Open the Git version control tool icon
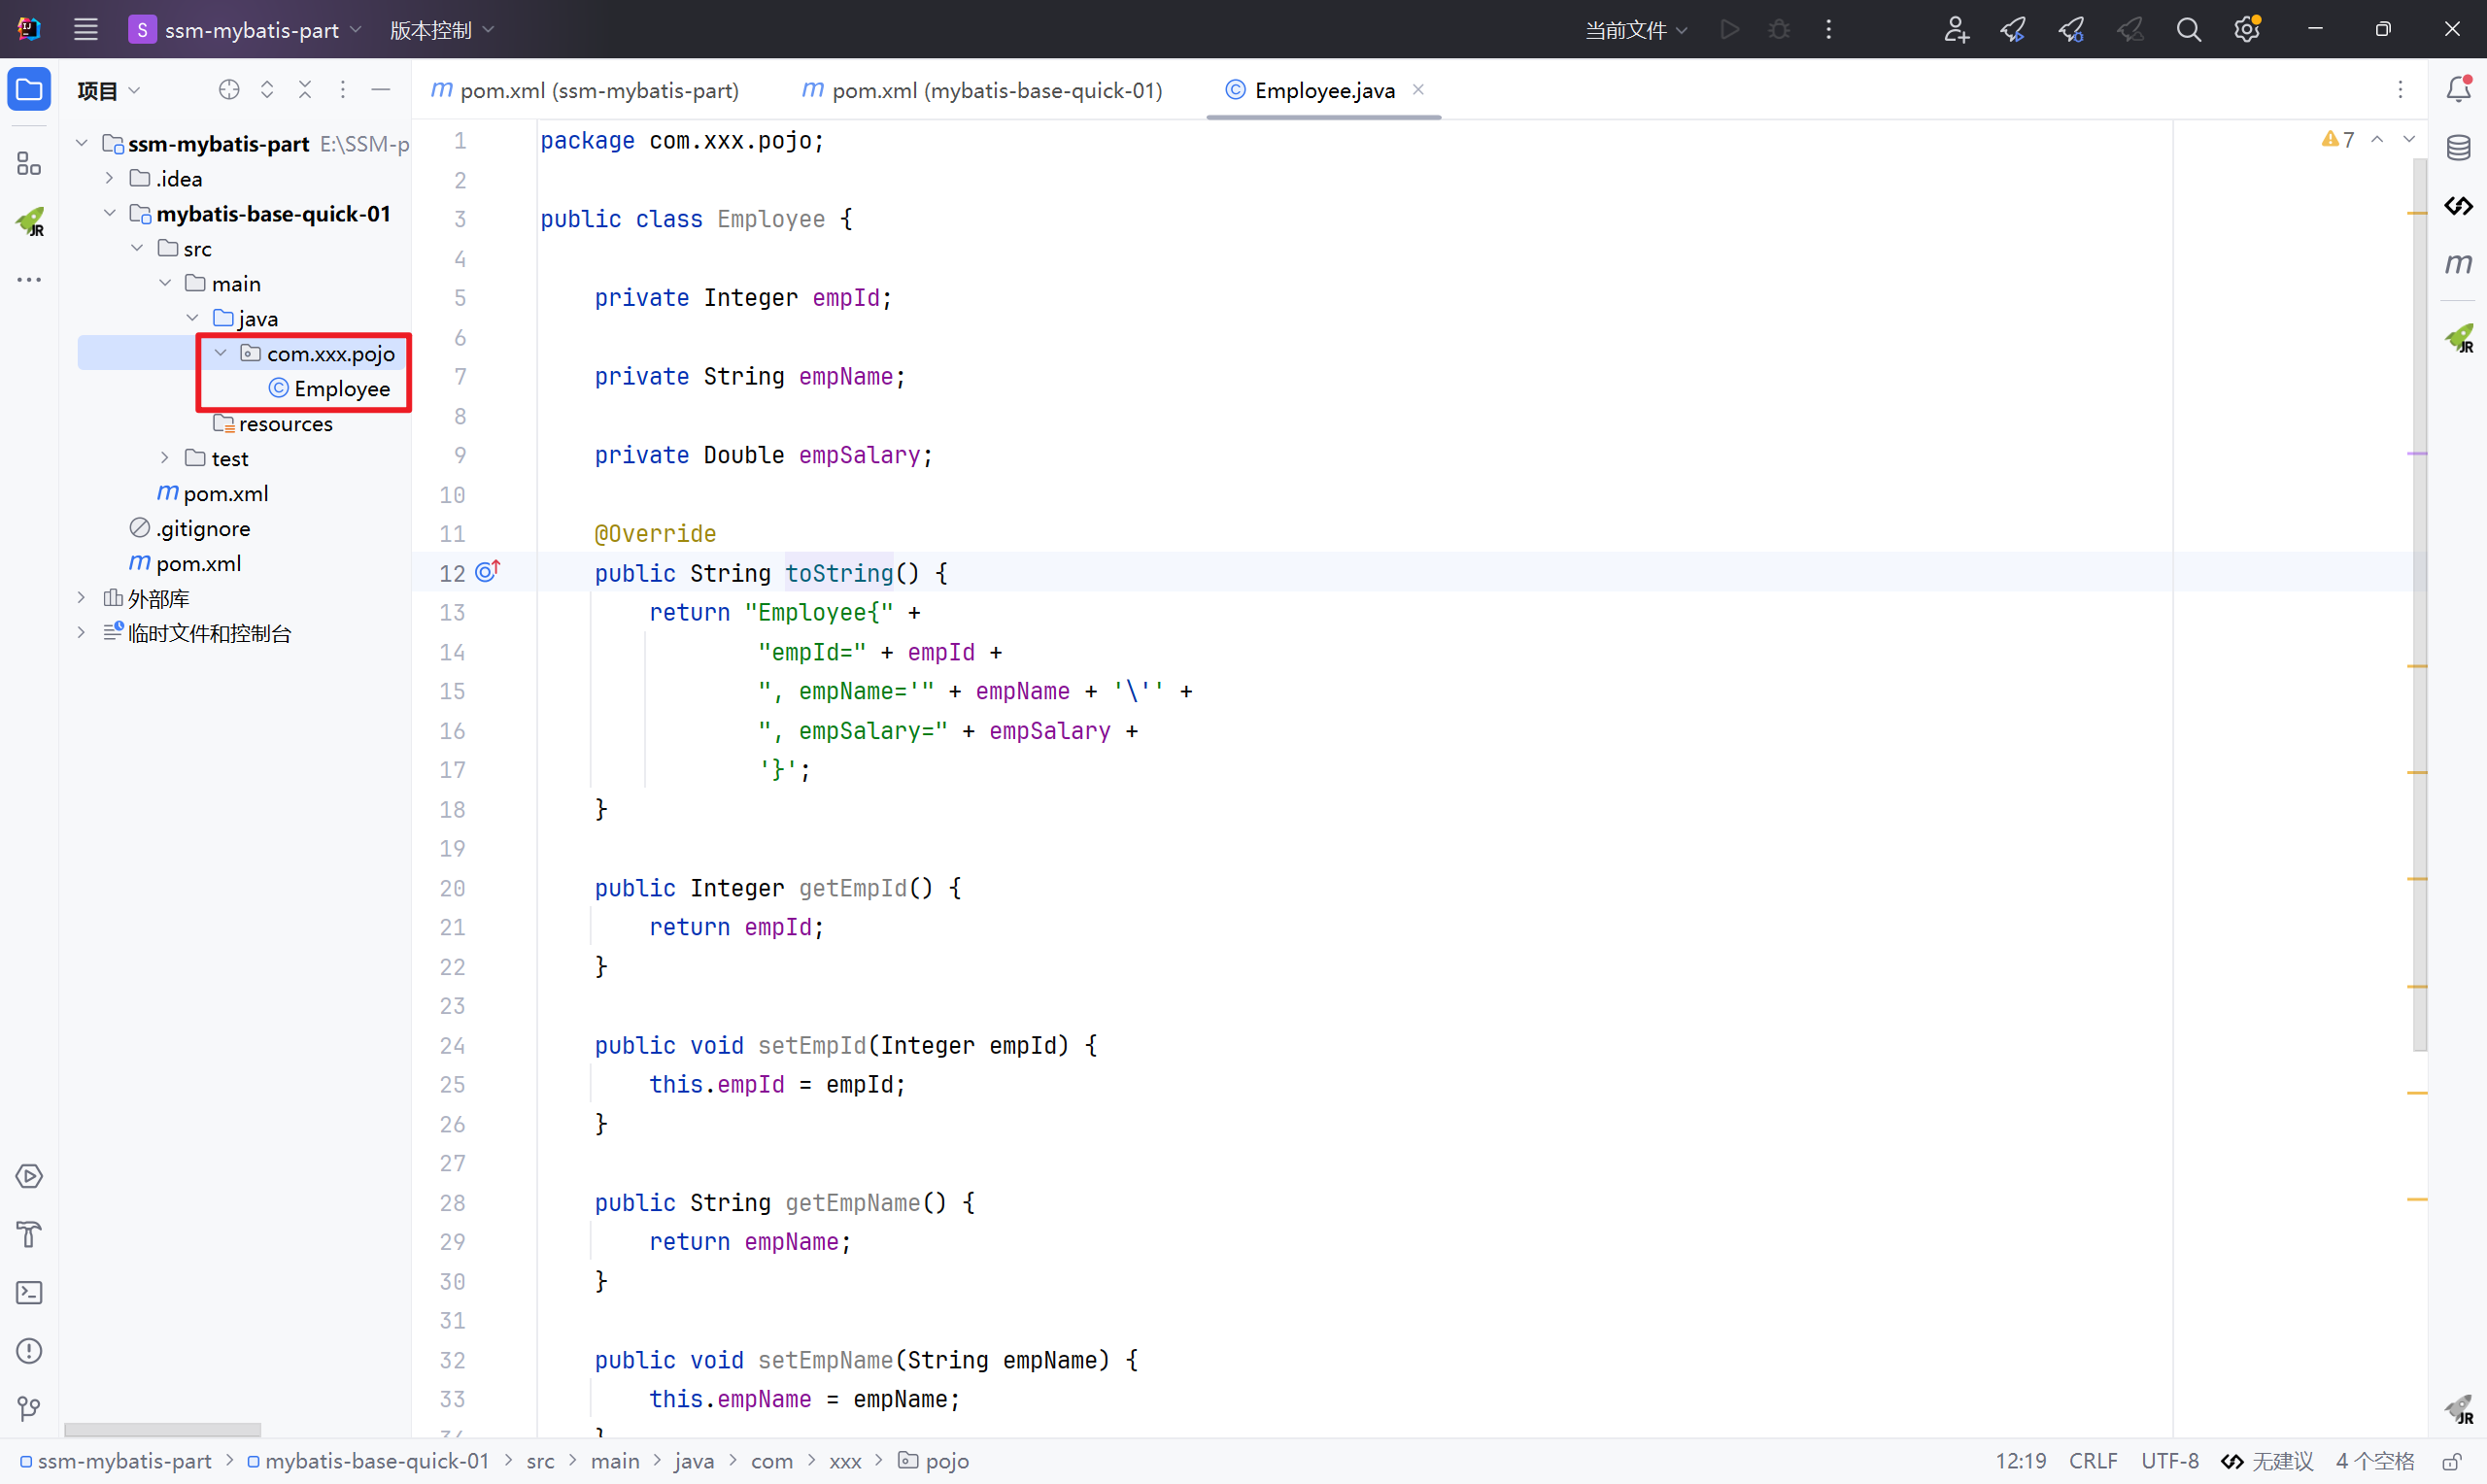This screenshot has height=1484, width=2487. [x=29, y=1409]
